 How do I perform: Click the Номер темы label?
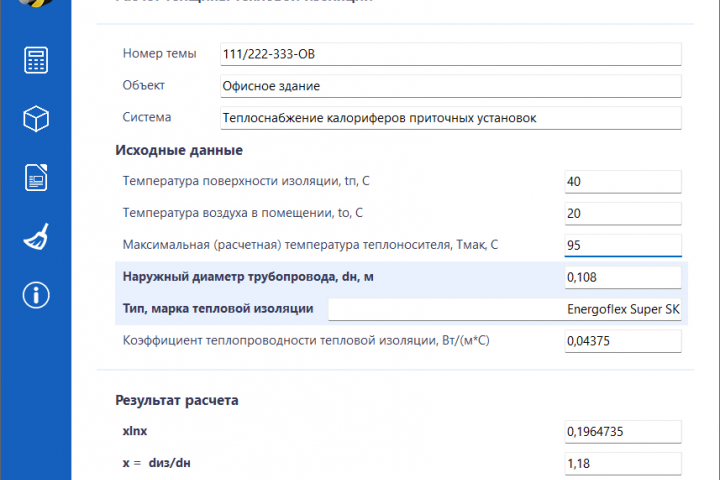pyautogui.click(x=159, y=53)
